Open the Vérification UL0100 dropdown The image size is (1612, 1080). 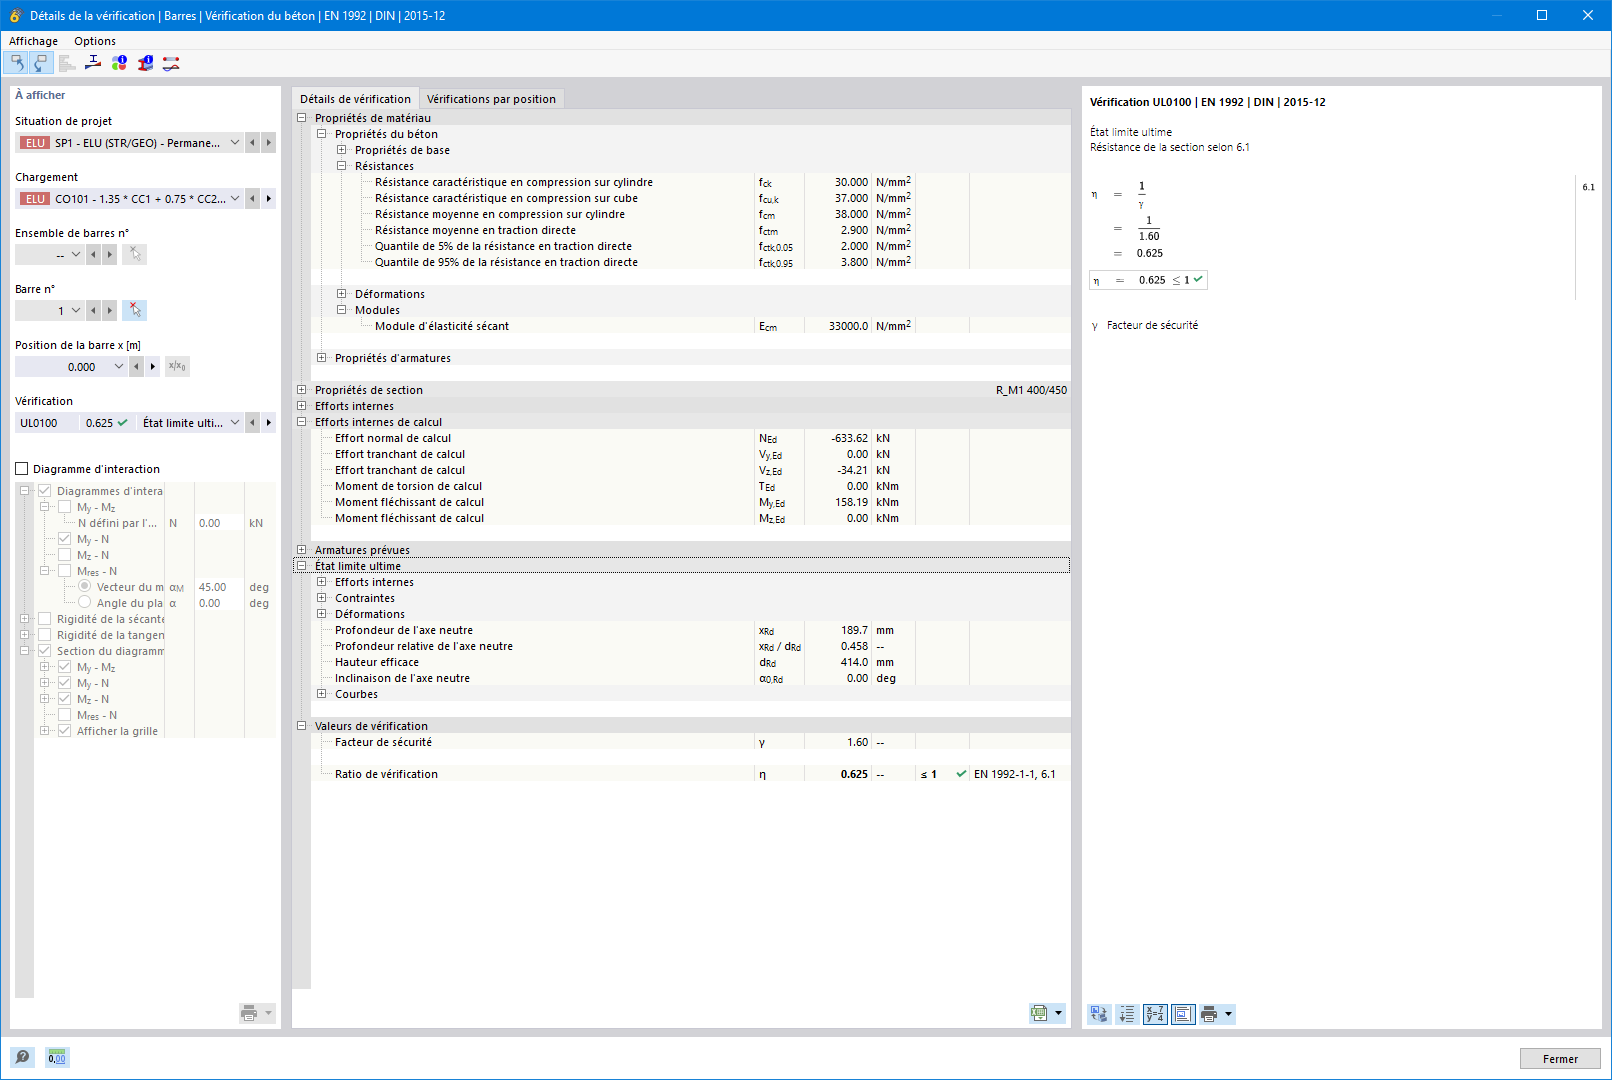tap(235, 423)
